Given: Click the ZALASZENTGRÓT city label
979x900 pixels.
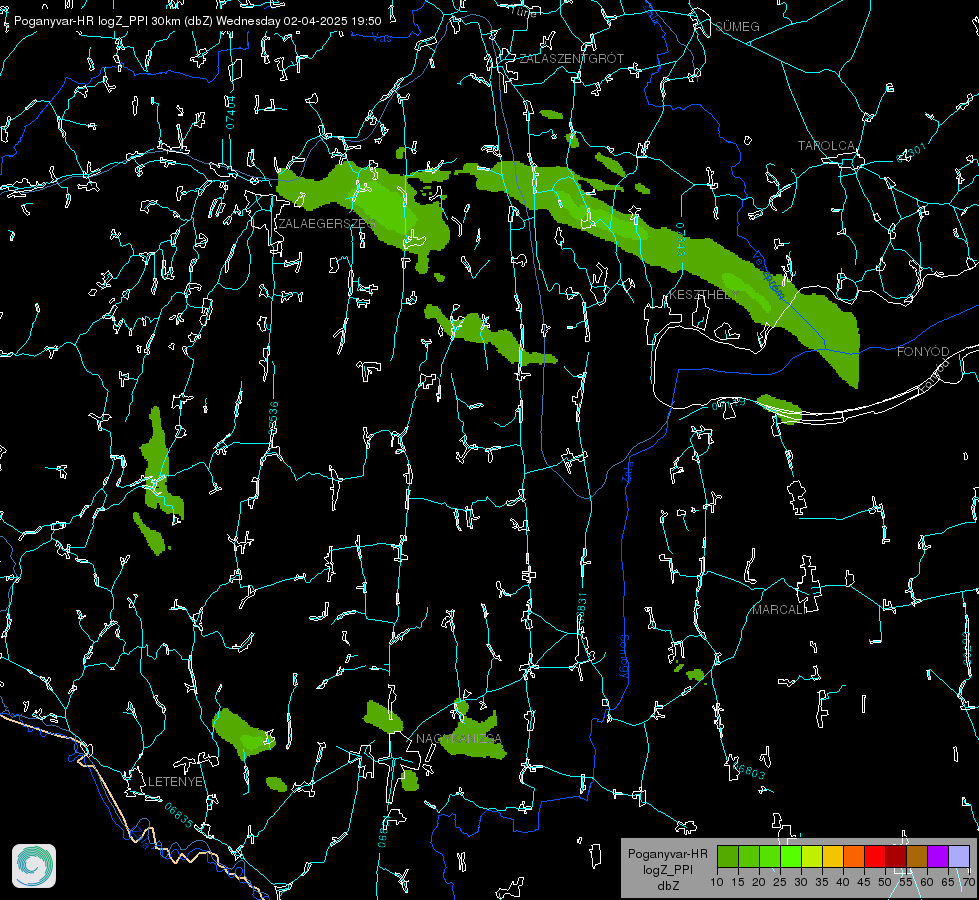Looking at the screenshot, I should point(572,59).
